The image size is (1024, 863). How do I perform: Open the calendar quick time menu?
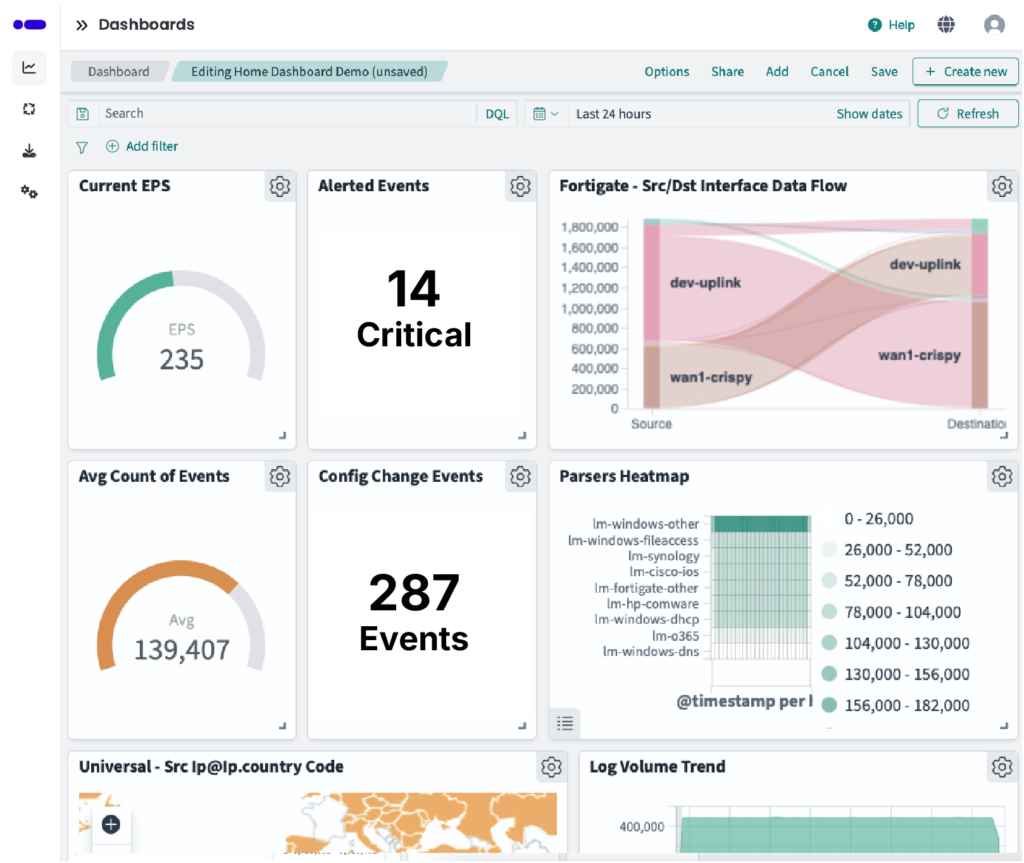click(545, 114)
